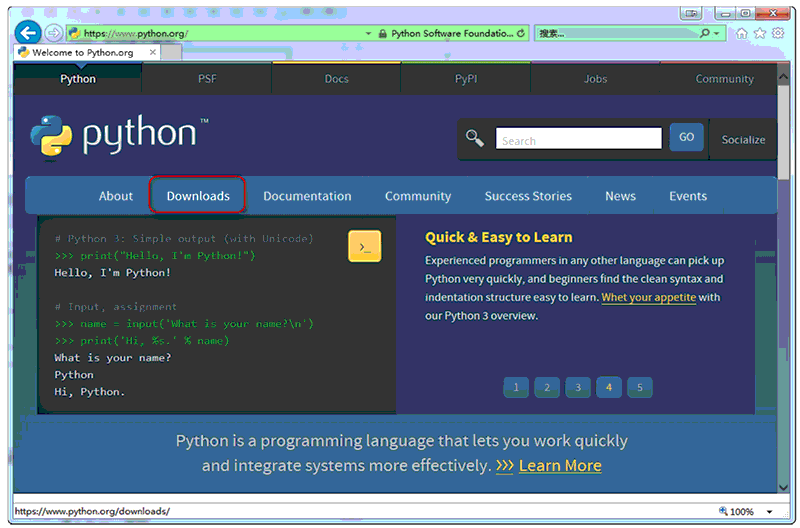
Task: Click the page scrollbar down arrow
Action: point(783,487)
